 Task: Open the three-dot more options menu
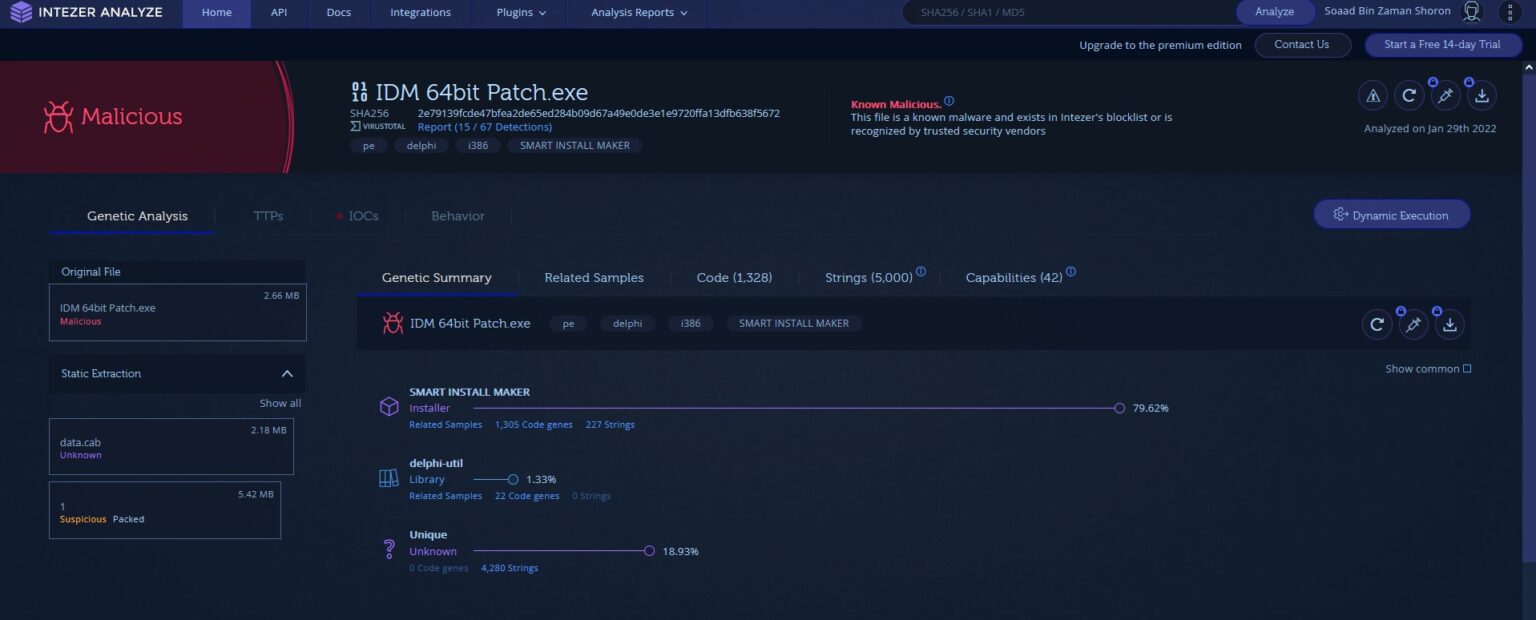click(x=1508, y=12)
